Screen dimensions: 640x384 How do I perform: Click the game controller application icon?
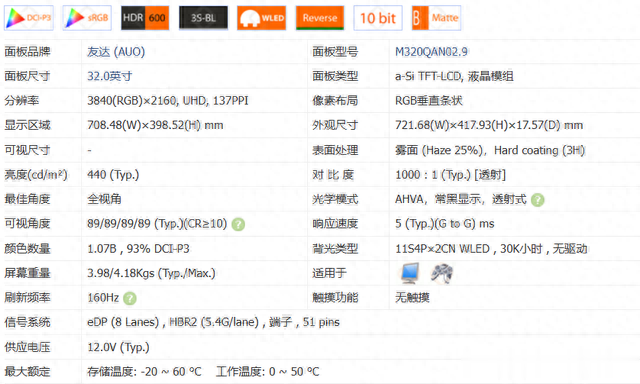coord(442,273)
